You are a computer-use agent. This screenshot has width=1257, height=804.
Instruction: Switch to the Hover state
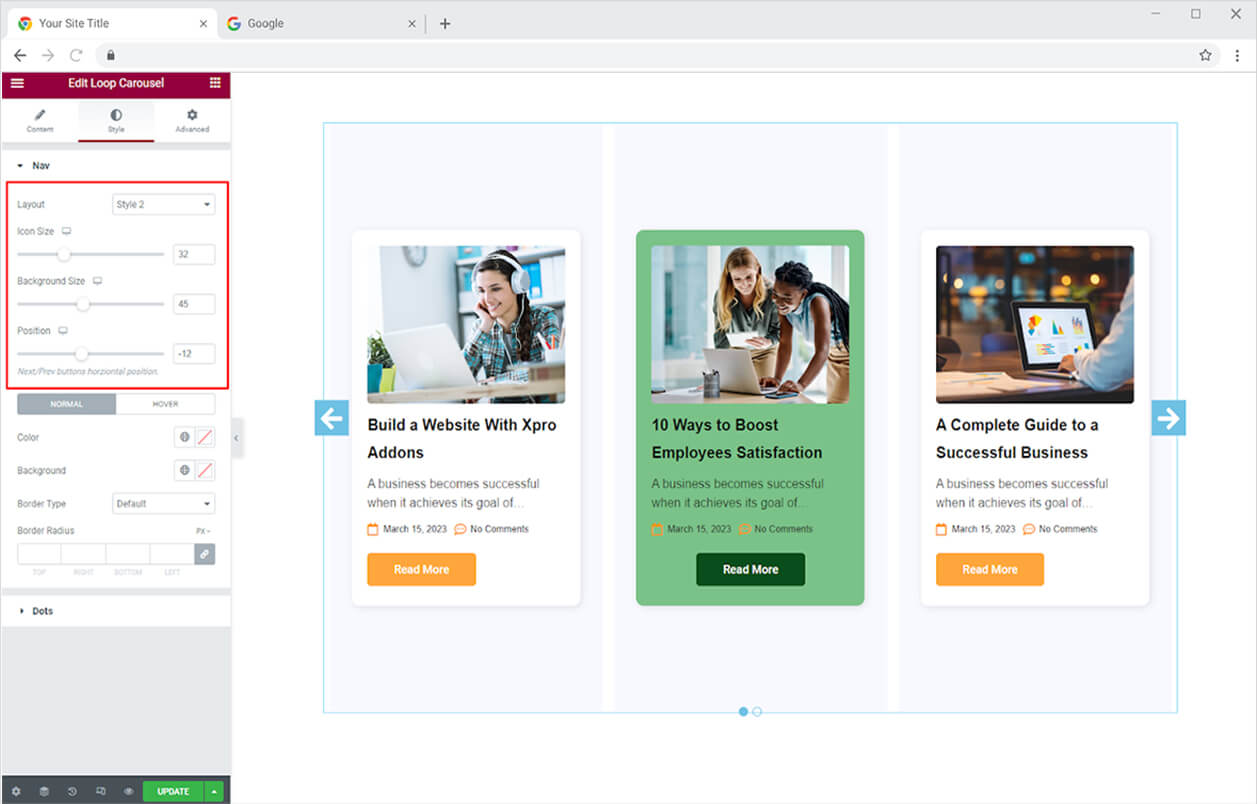(x=165, y=404)
